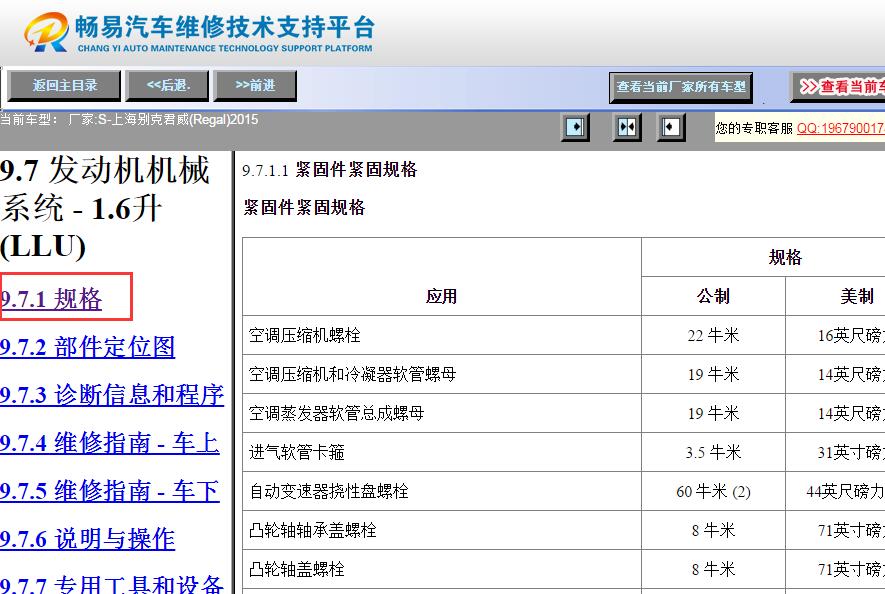Click the third pane layout icon

[x=671, y=127]
